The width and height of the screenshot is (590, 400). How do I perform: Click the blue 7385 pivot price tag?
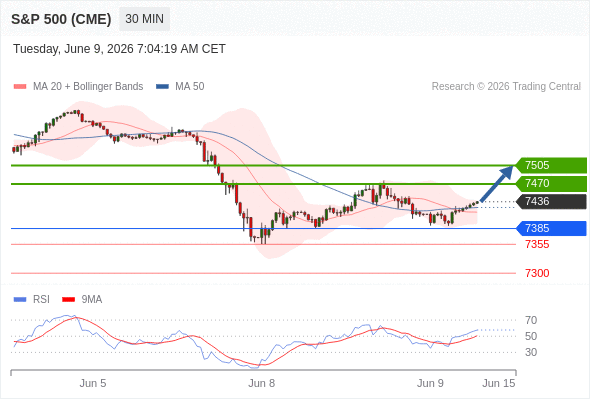click(x=551, y=228)
